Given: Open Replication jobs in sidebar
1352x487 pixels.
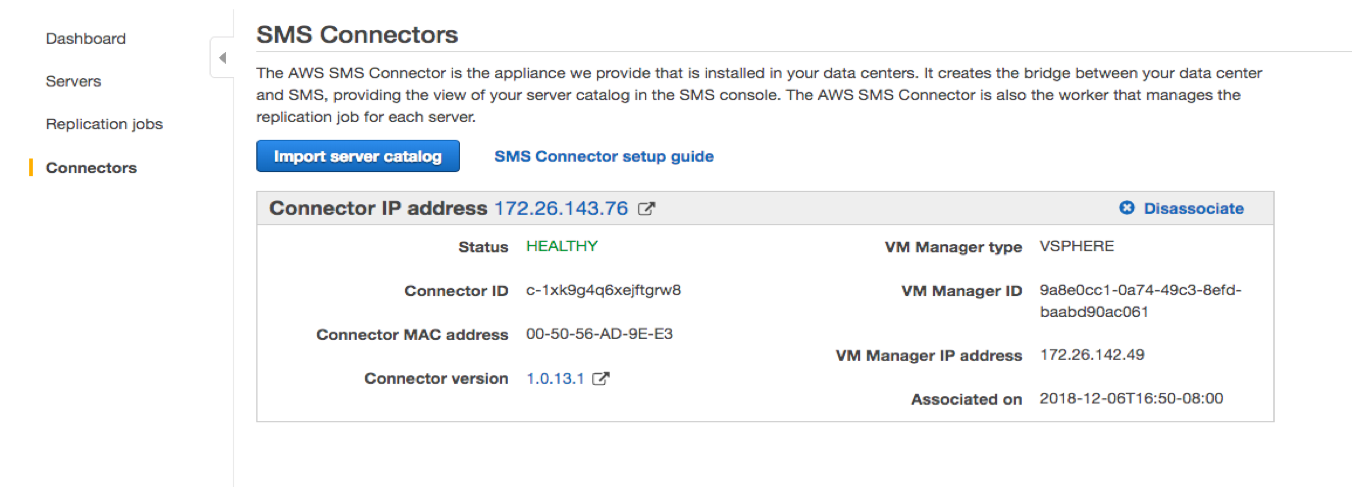Looking at the screenshot, I should point(104,124).
